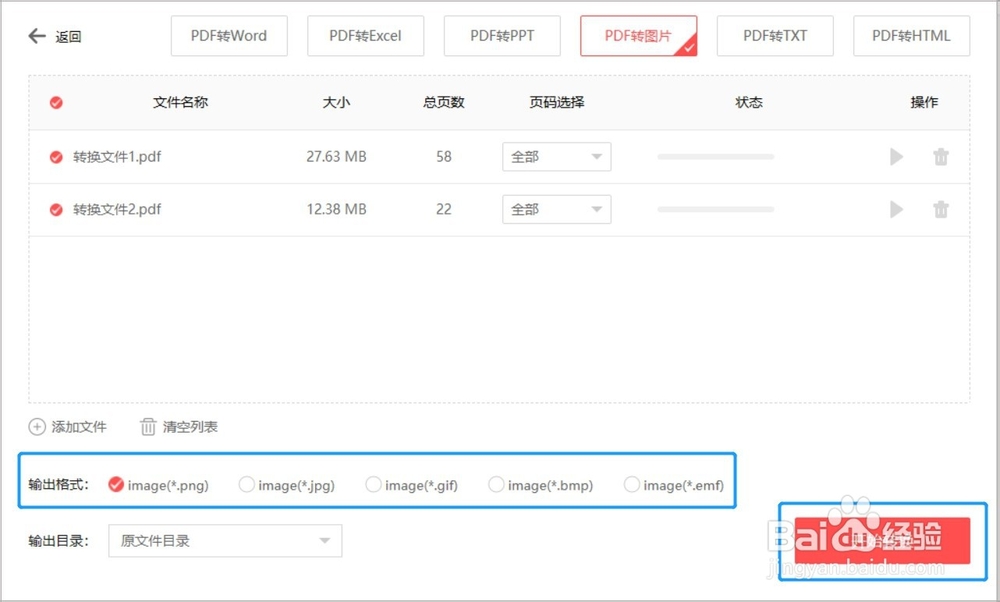The height and width of the screenshot is (602, 1000).
Task: Switch to PDF转图片 tab
Action: 638,36
